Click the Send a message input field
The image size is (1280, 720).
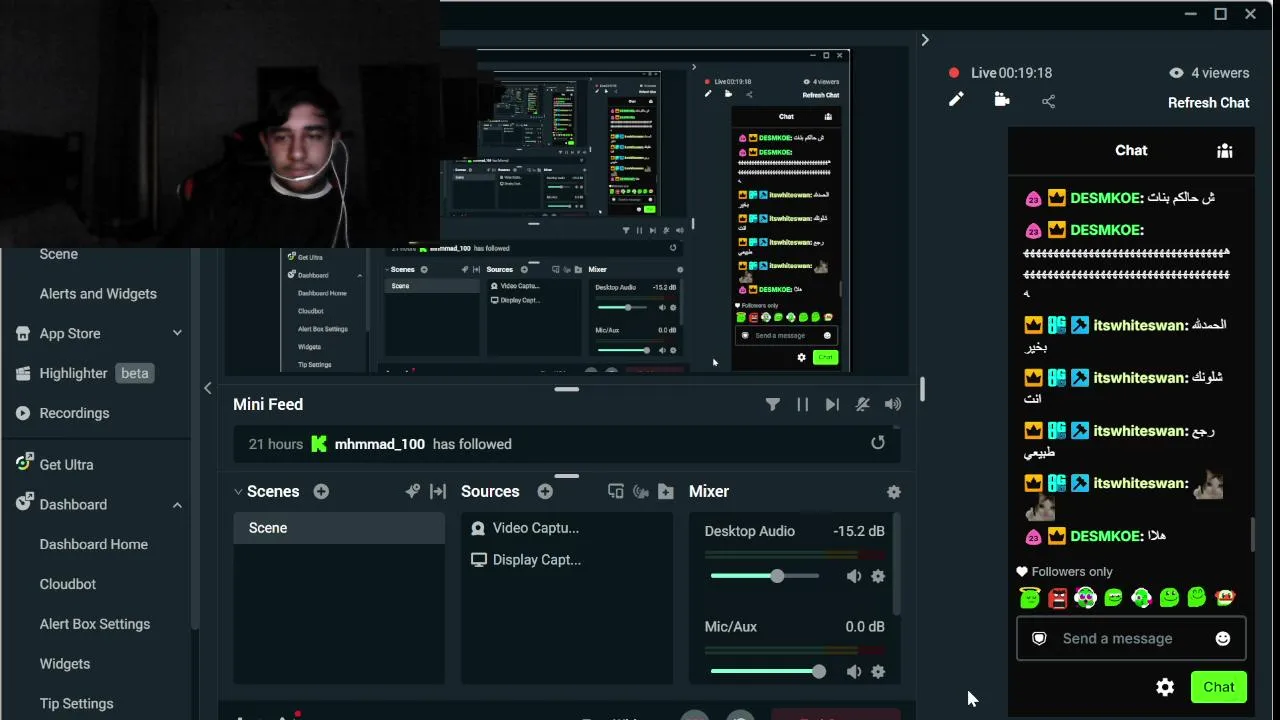pyautogui.click(x=1131, y=638)
